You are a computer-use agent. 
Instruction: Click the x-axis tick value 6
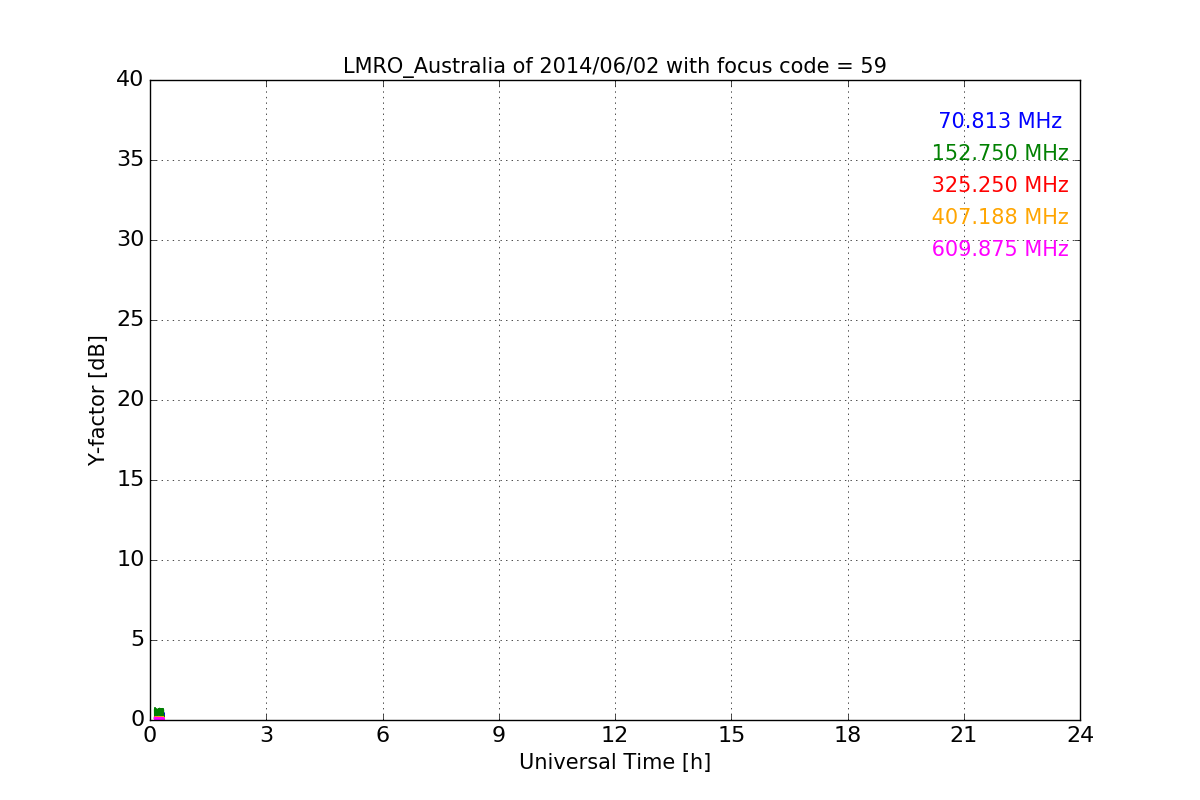click(x=382, y=735)
